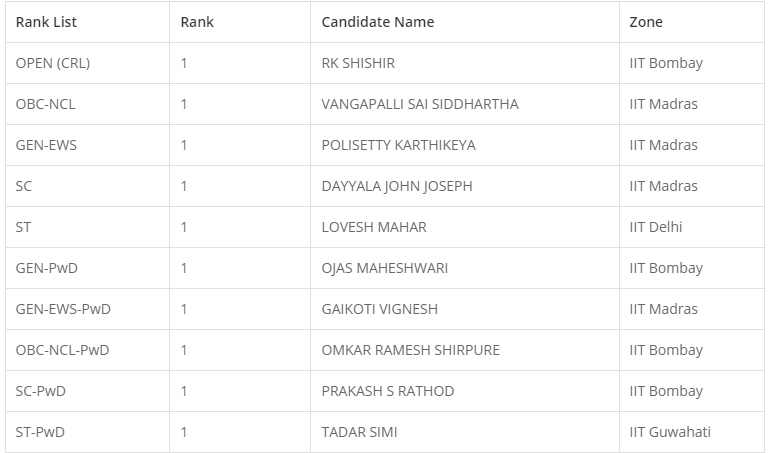Click the Rank List column header

(46, 22)
